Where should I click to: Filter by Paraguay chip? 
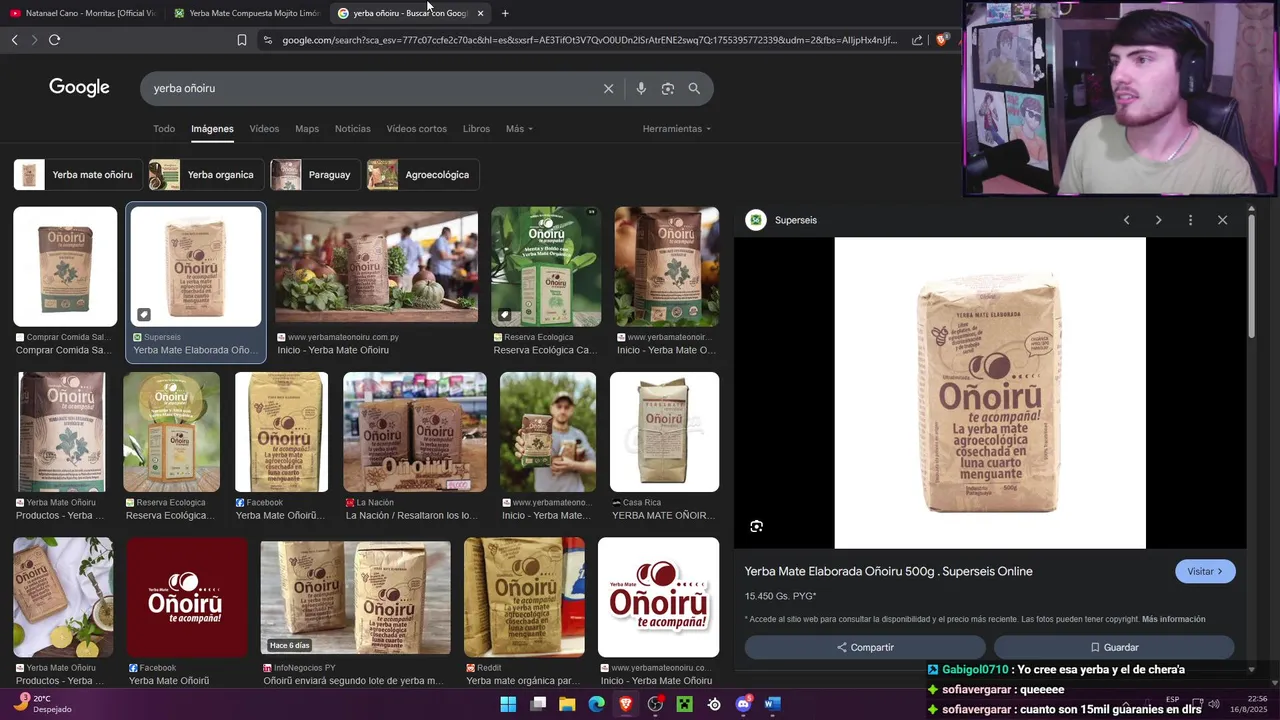click(x=316, y=175)
